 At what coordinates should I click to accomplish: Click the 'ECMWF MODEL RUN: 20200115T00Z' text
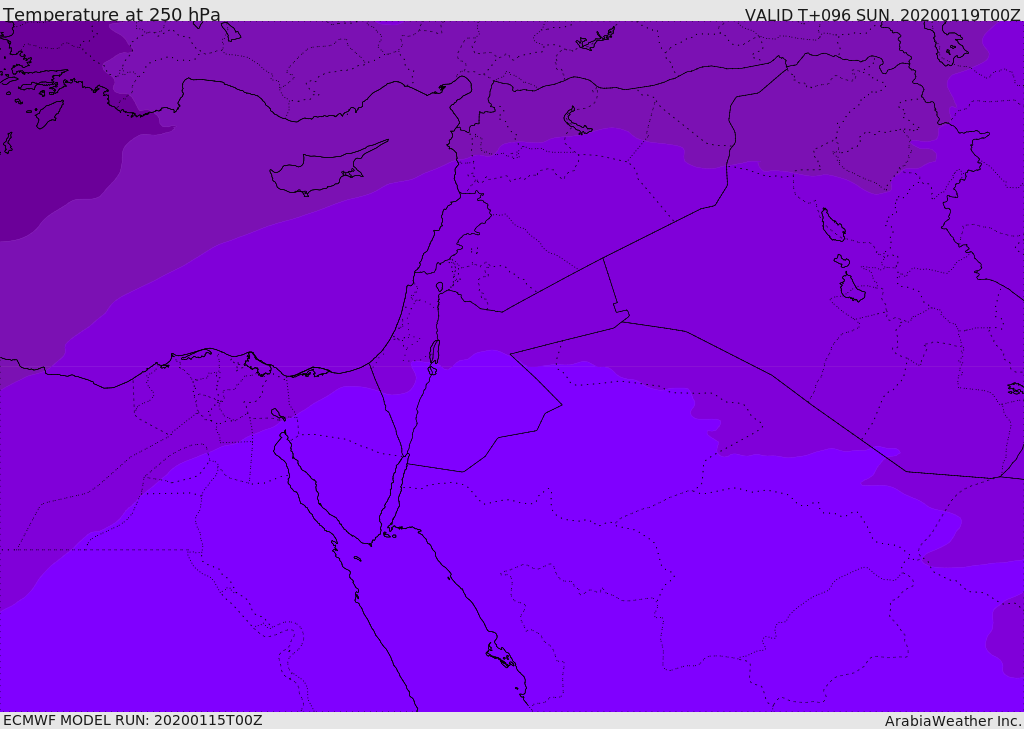[133, 720]
